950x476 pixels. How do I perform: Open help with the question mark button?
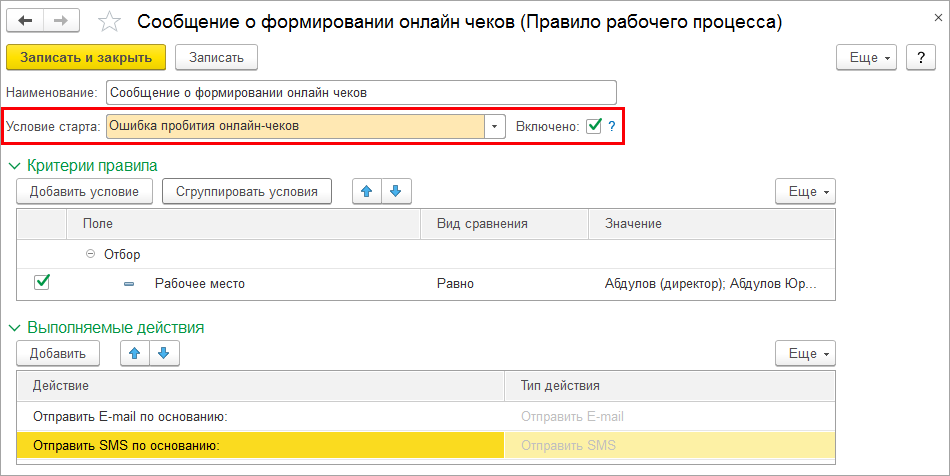point(920,58)
